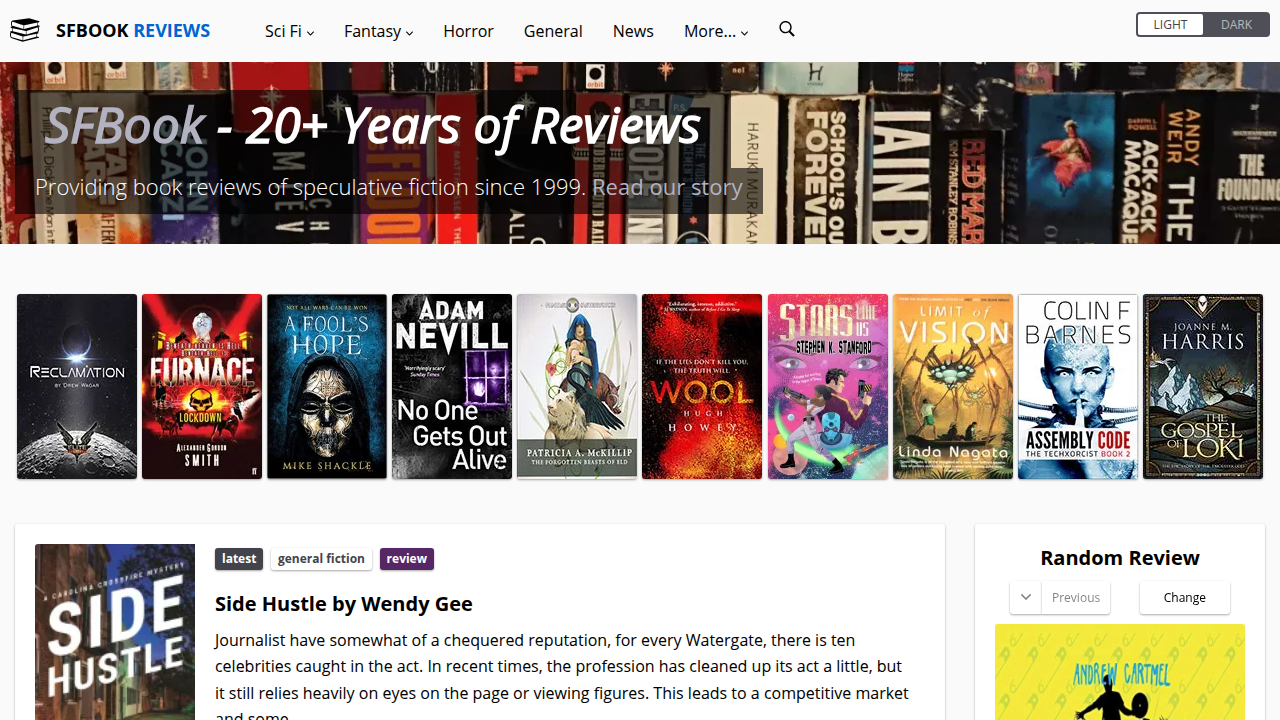Open the General section
Image resolution: width=1280 pixels, height=720 pixels.
point(553,31)
